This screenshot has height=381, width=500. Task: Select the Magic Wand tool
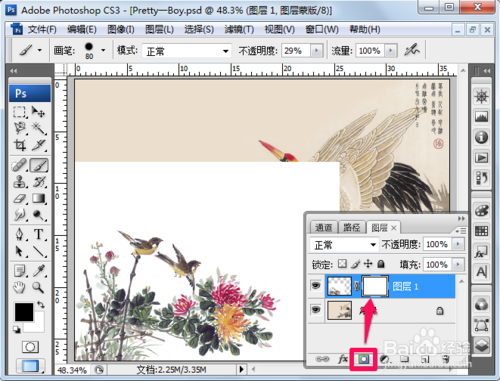39,128
